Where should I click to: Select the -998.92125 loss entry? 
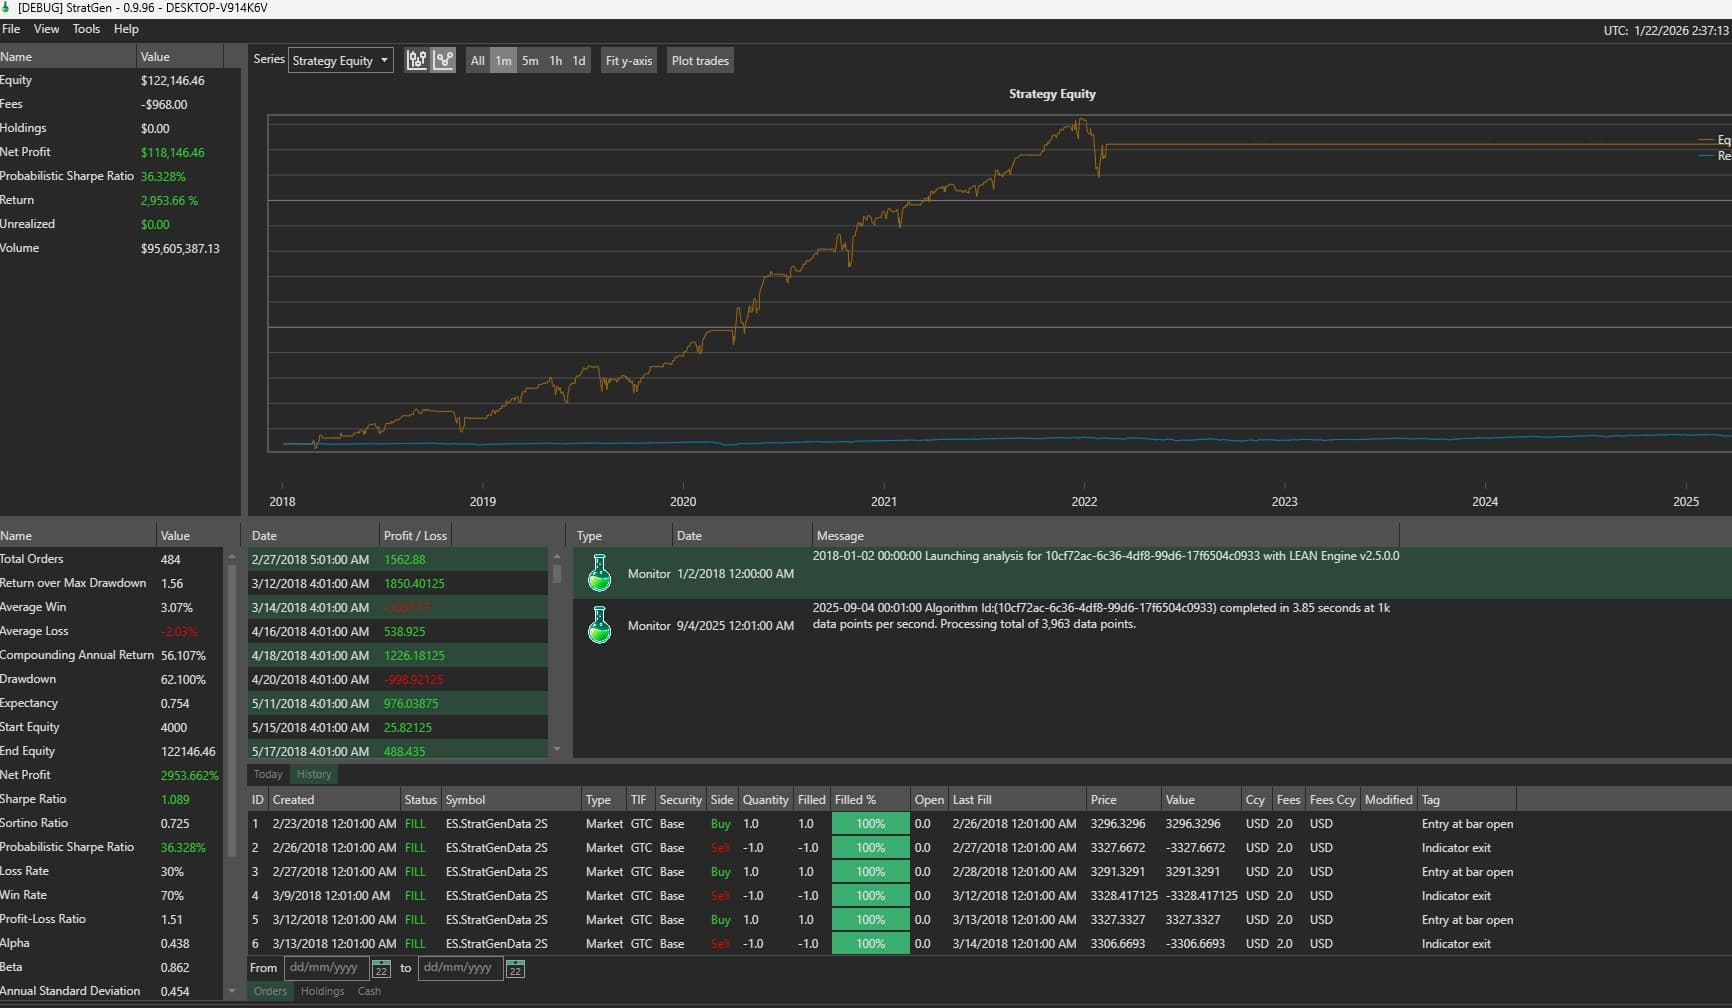pyautogui.click(x=413, y=680)
